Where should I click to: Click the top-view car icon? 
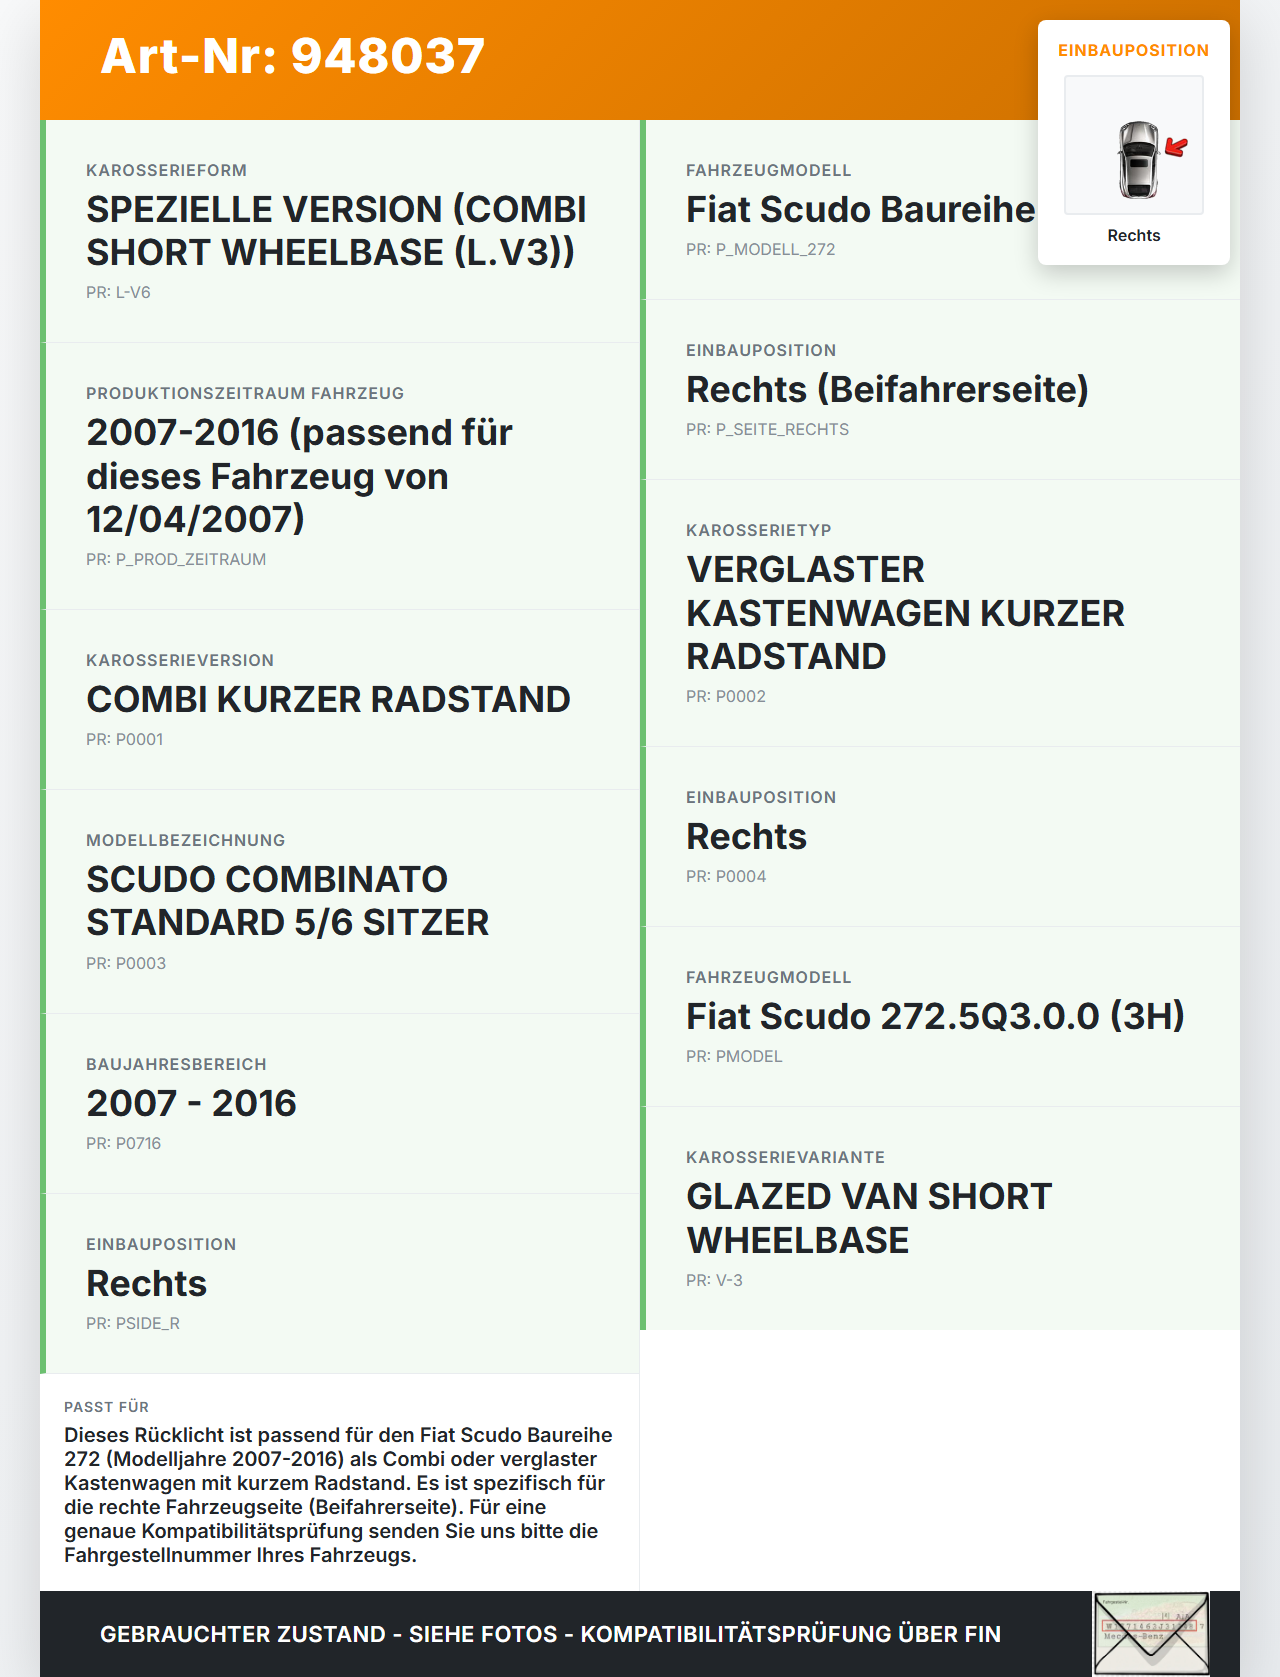pos(1138,159)
